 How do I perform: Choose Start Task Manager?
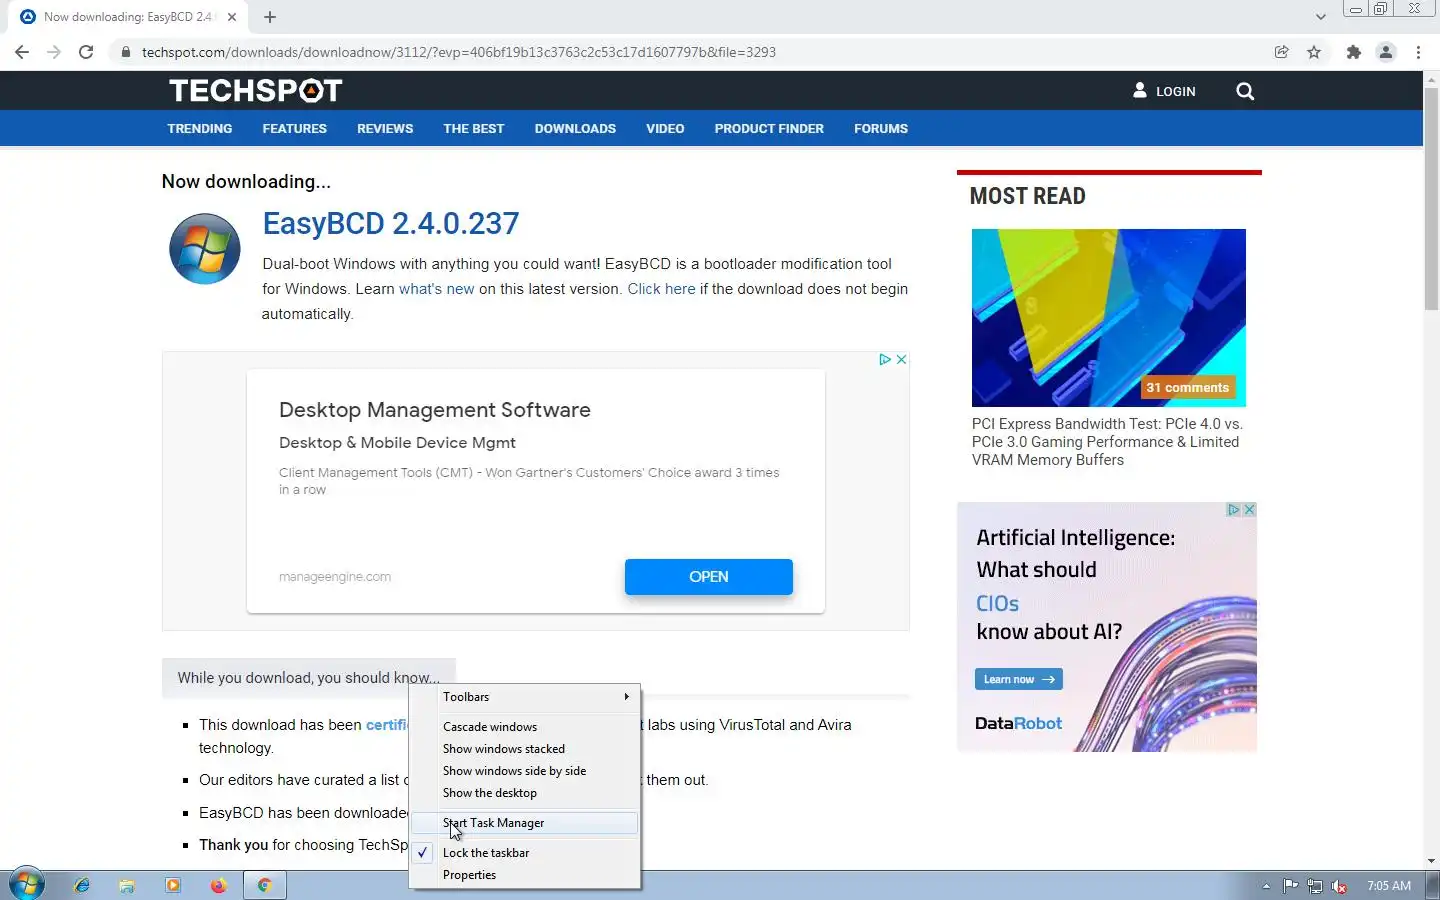(525, 823)
